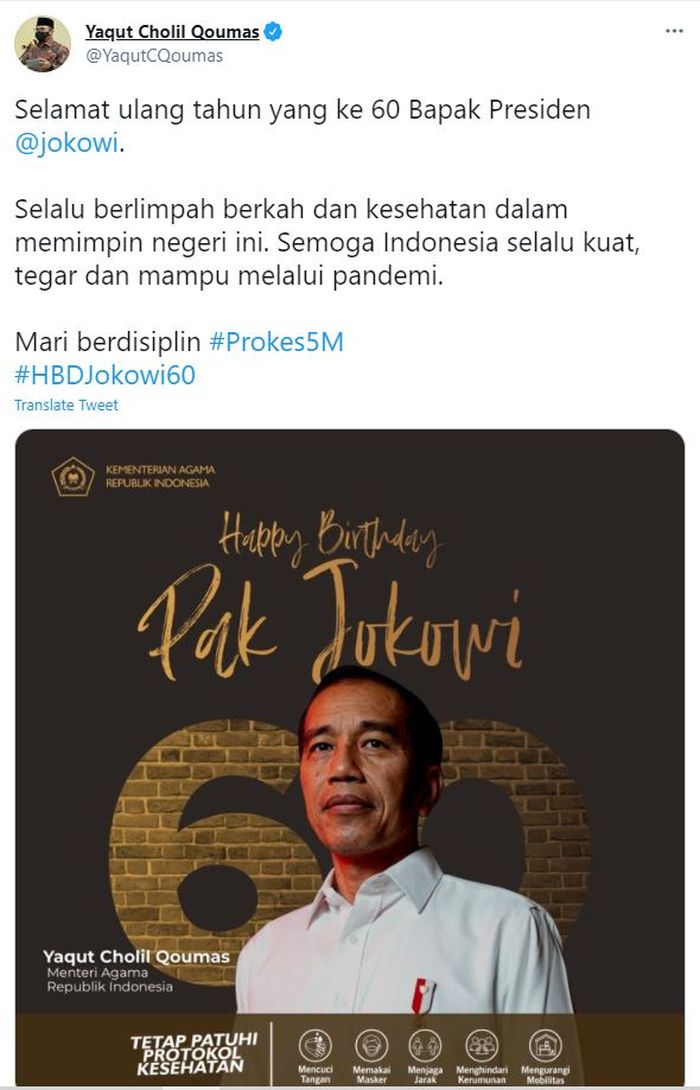Viewport: 700px width, 1090px height.
Task: Click Translate Tweet
Action: click(66, 405)
